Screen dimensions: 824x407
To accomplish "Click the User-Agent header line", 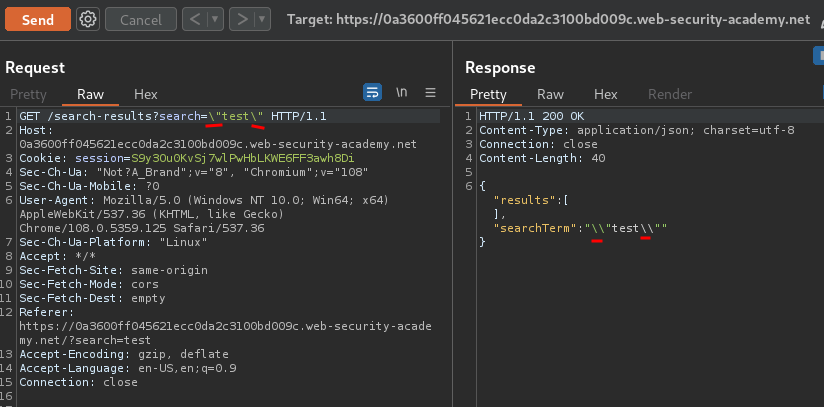I will [204, 214].
